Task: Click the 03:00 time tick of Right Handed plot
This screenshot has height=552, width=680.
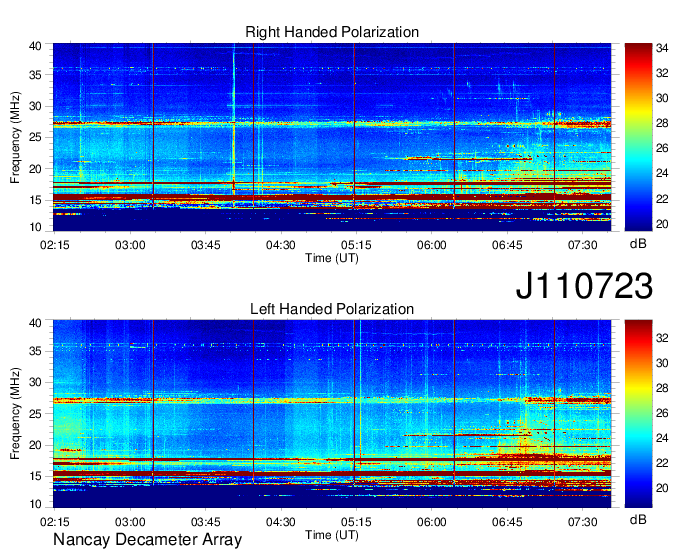Action: pos(130,245)
